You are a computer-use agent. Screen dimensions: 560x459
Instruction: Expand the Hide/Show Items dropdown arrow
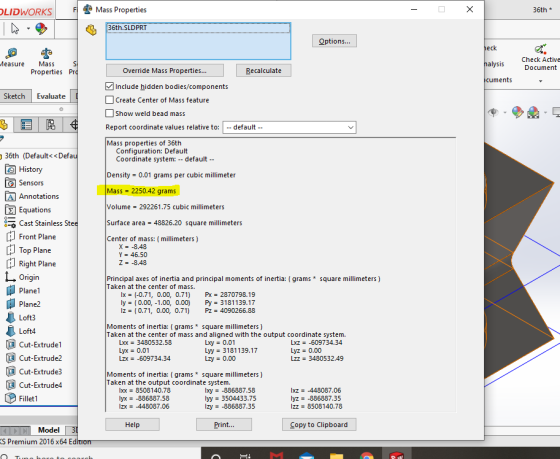pos(505,113)
